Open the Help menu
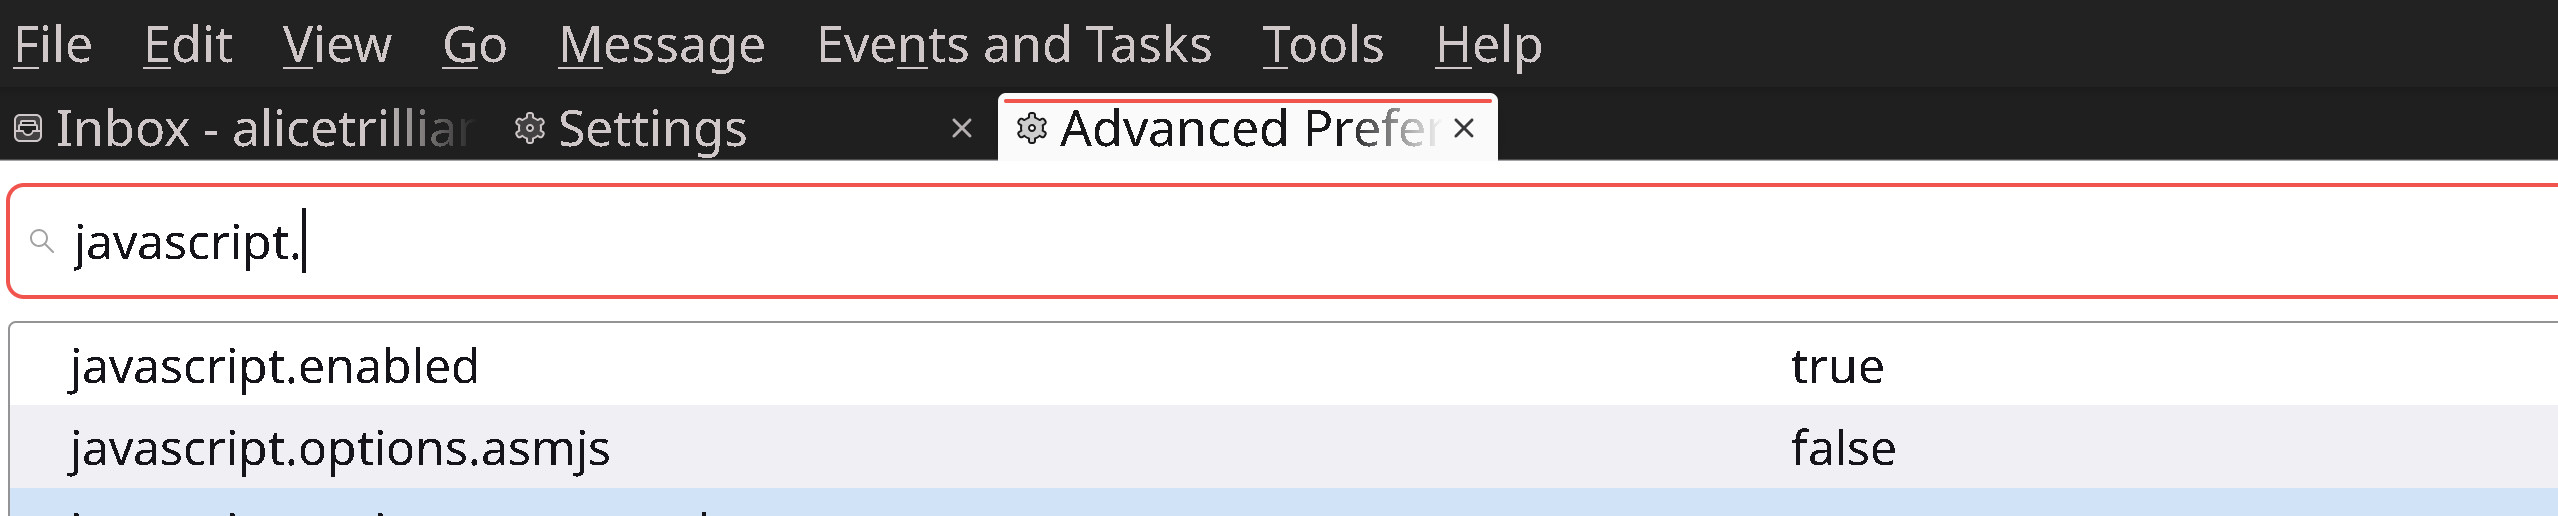The width and height of the screenshot is (2558, 516). 1488,45
